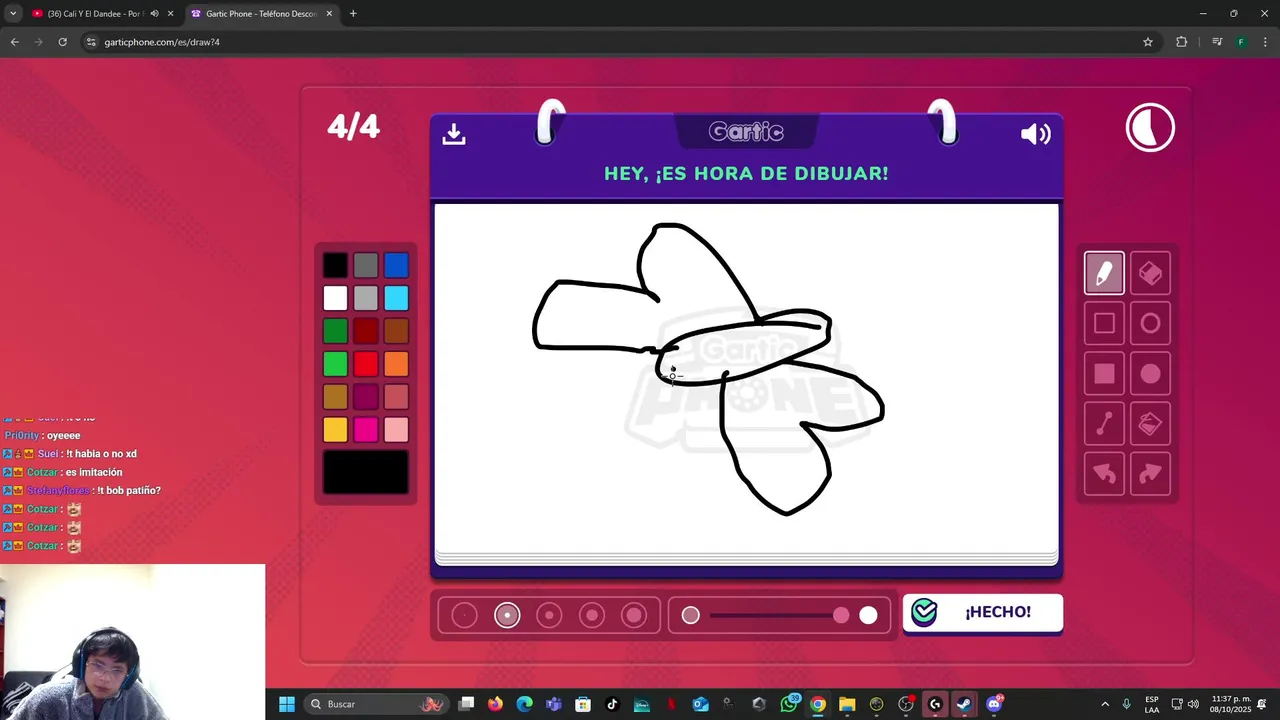Undo the last stroke

tap(1104, 474)
